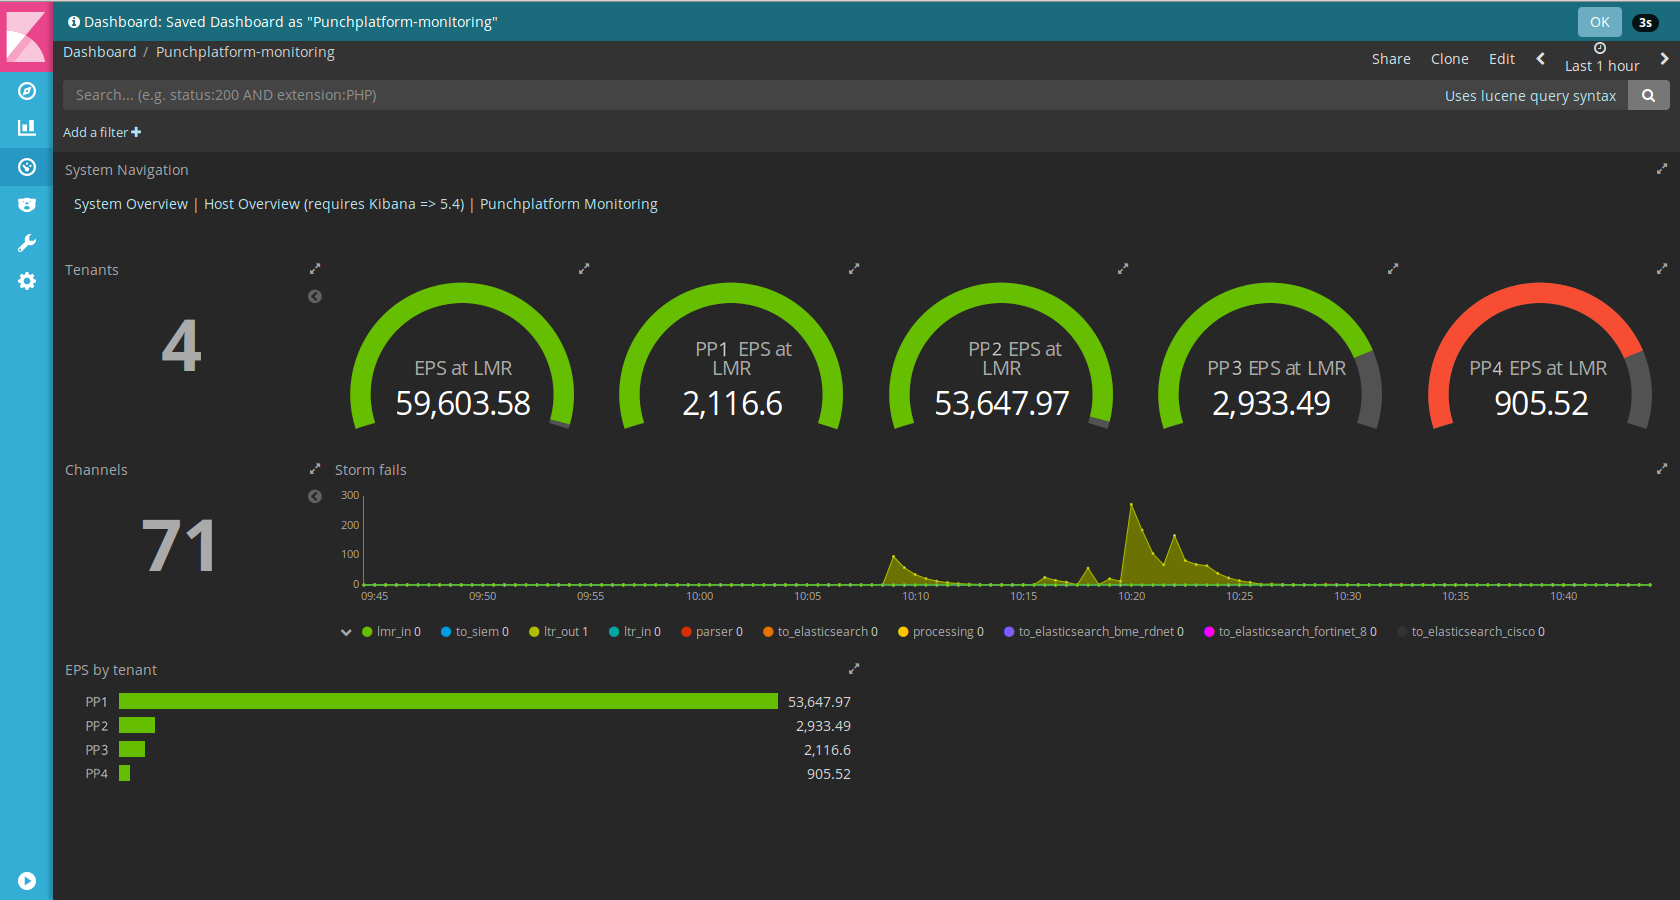
Task: Maximize PP4 EPS at LMR gauge panel
Action: (x=1662, y=269)
